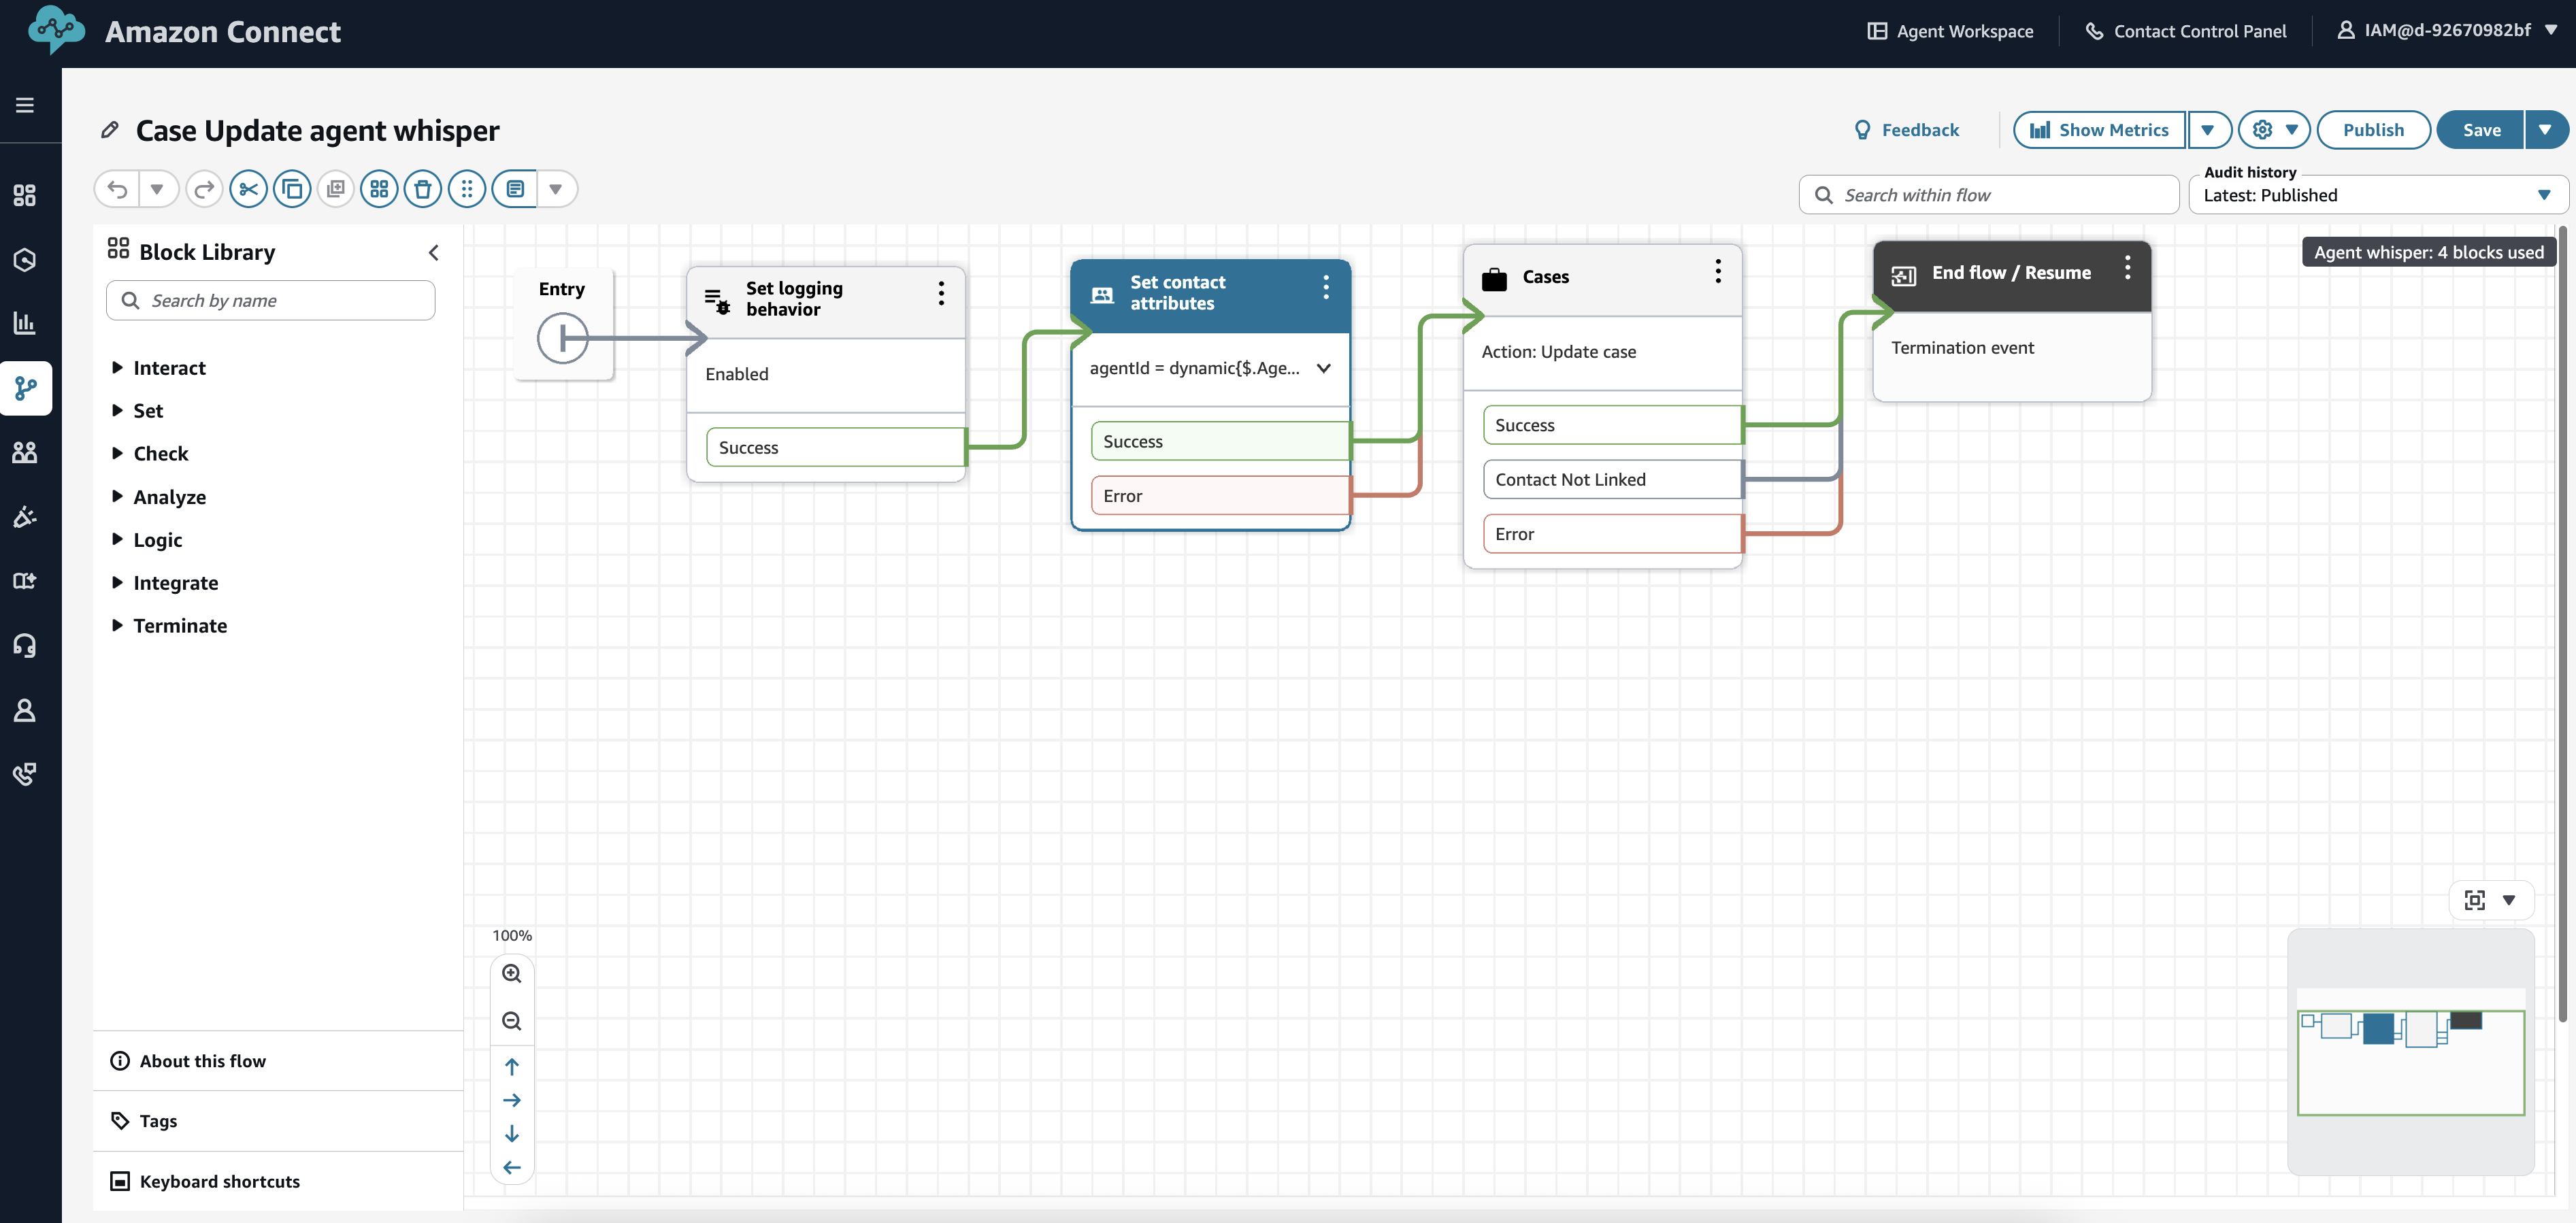2576x1223 pixels.
Task: Open the Users section in the sidebar
Action: click(25, 452)
